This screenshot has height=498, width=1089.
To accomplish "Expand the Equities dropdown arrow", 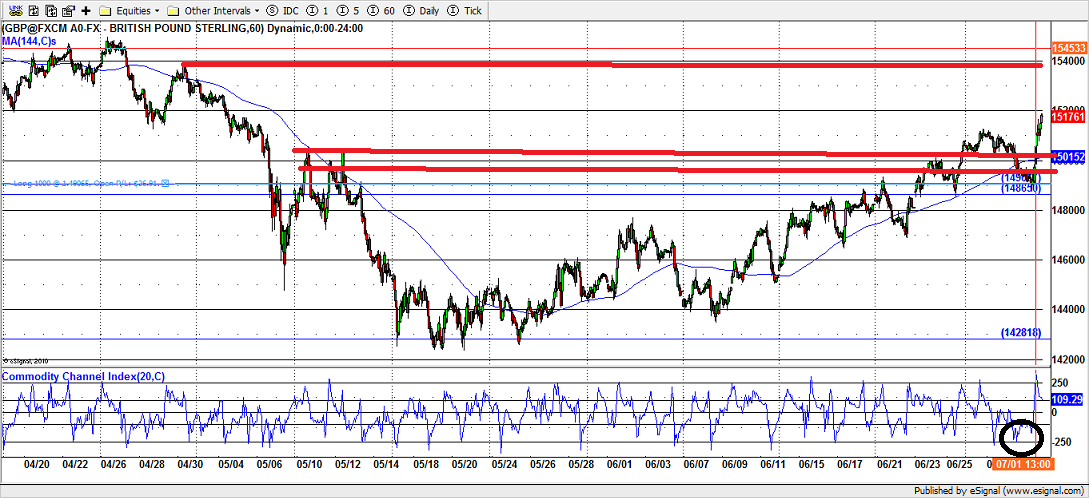I will click(x=157, y=11).
